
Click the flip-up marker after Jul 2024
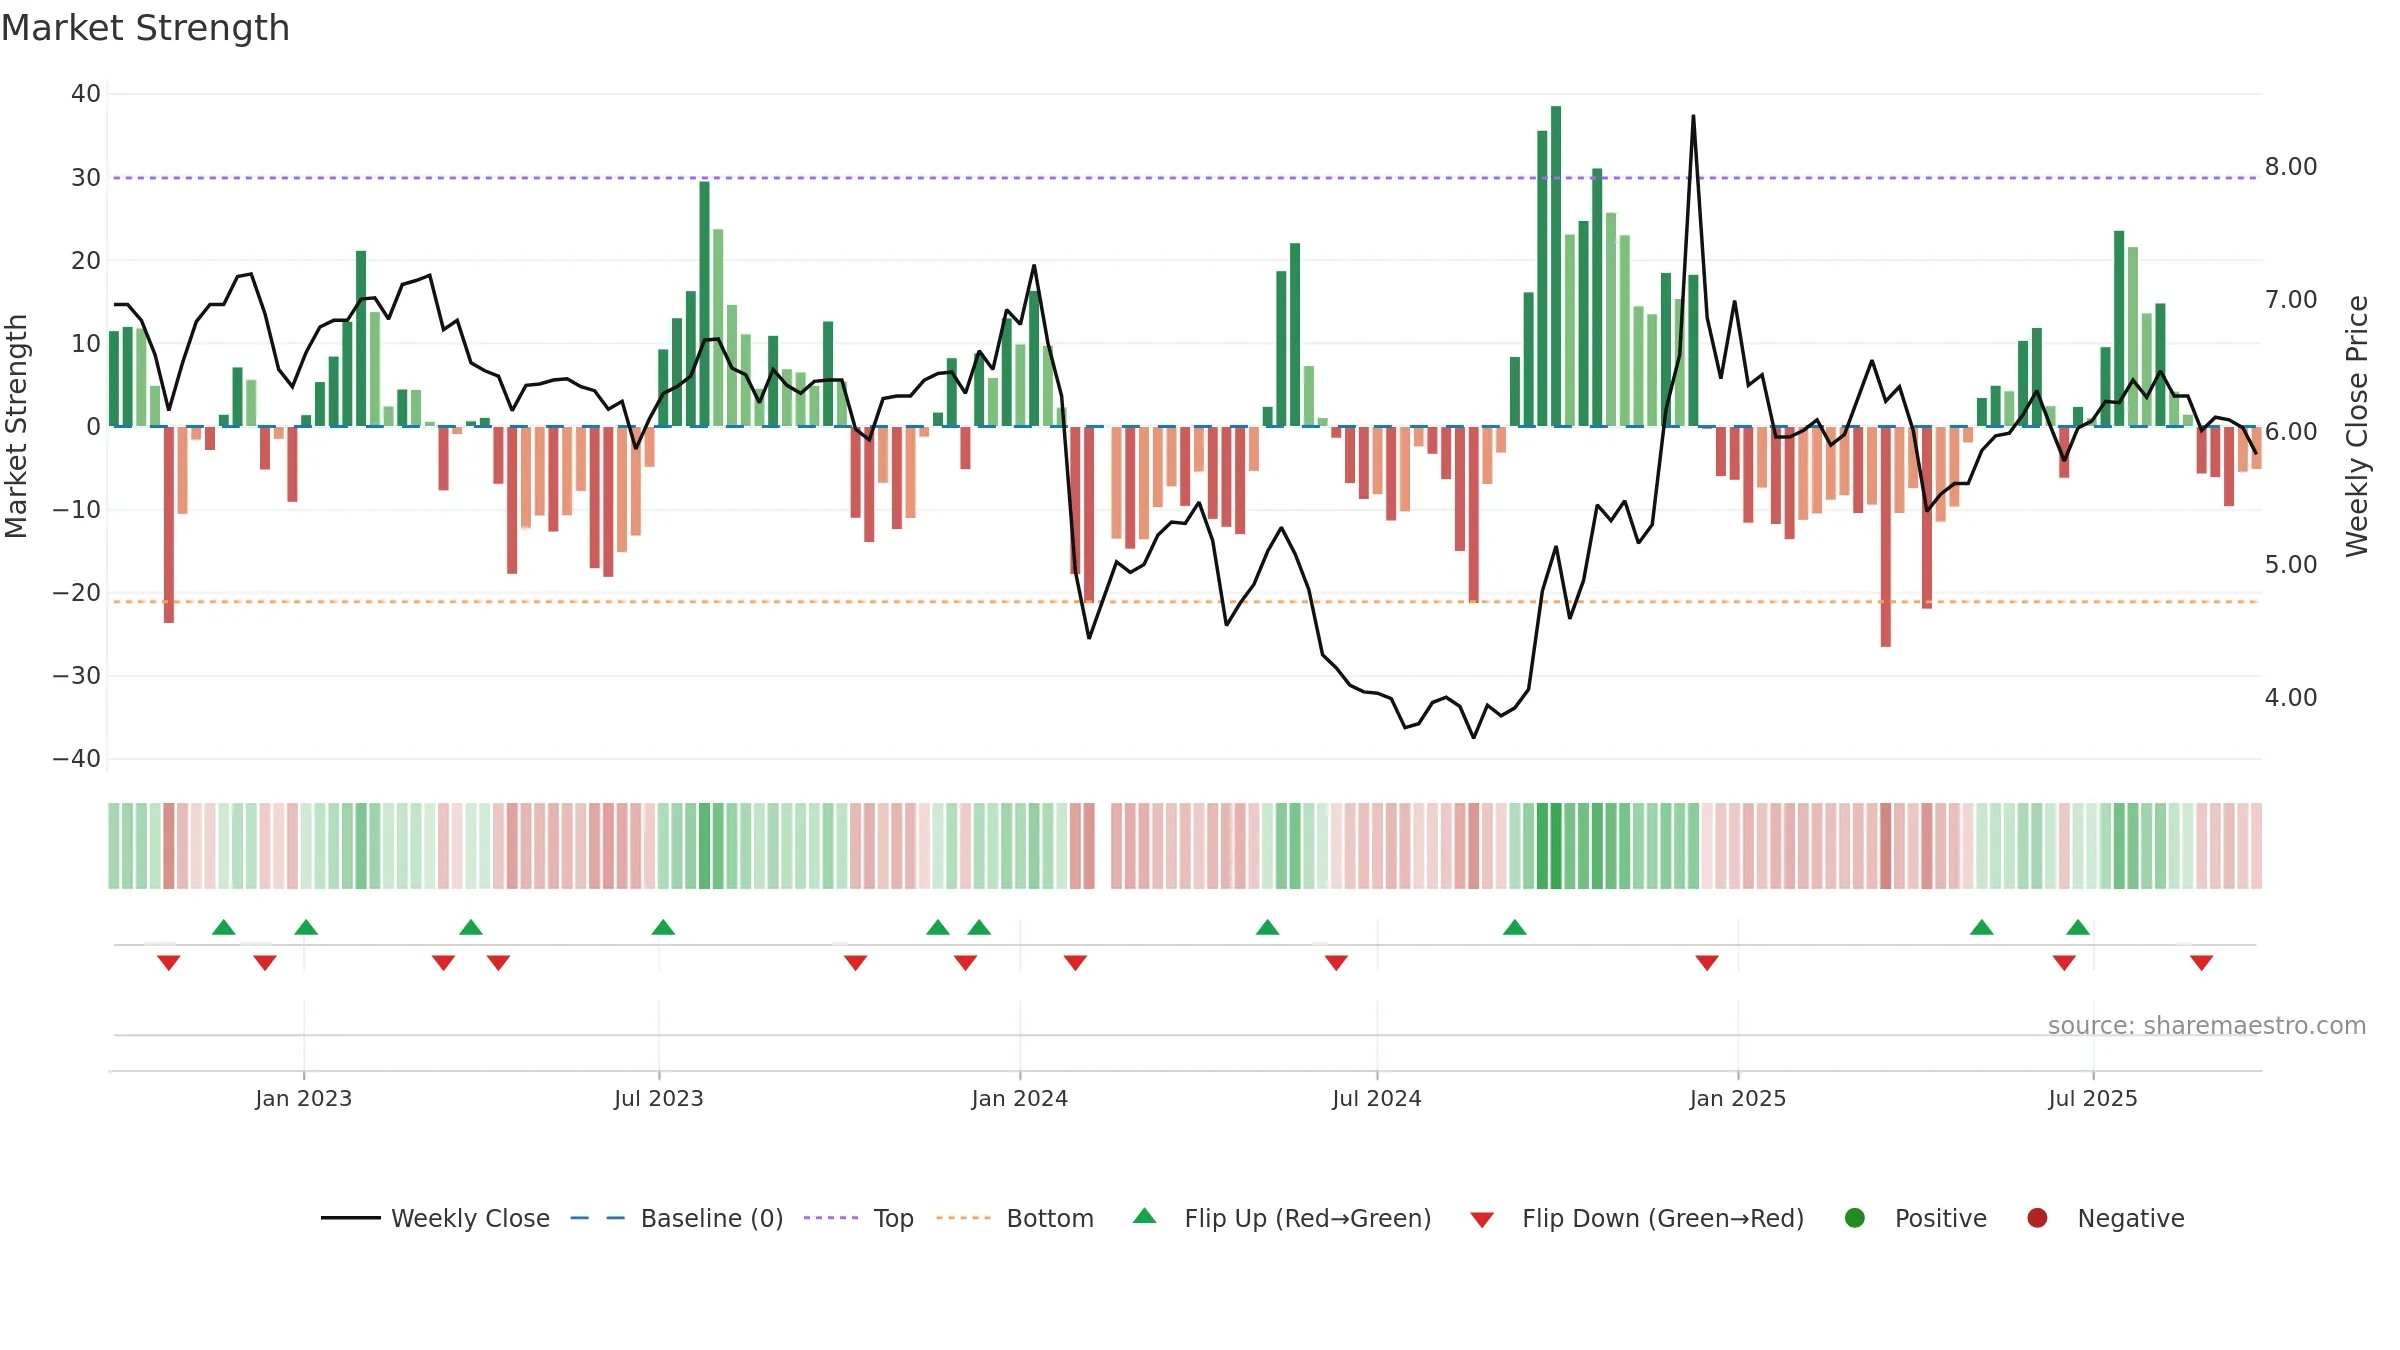coord(1515,927)
